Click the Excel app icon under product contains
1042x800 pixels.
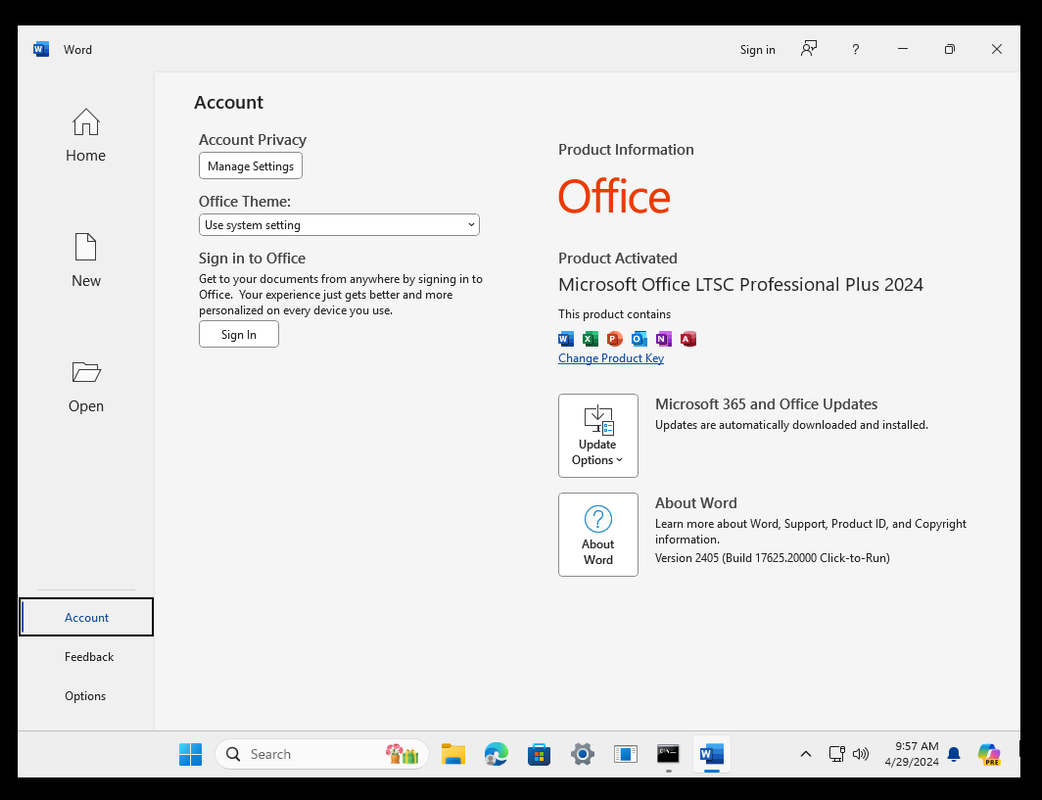coord(590,339)
